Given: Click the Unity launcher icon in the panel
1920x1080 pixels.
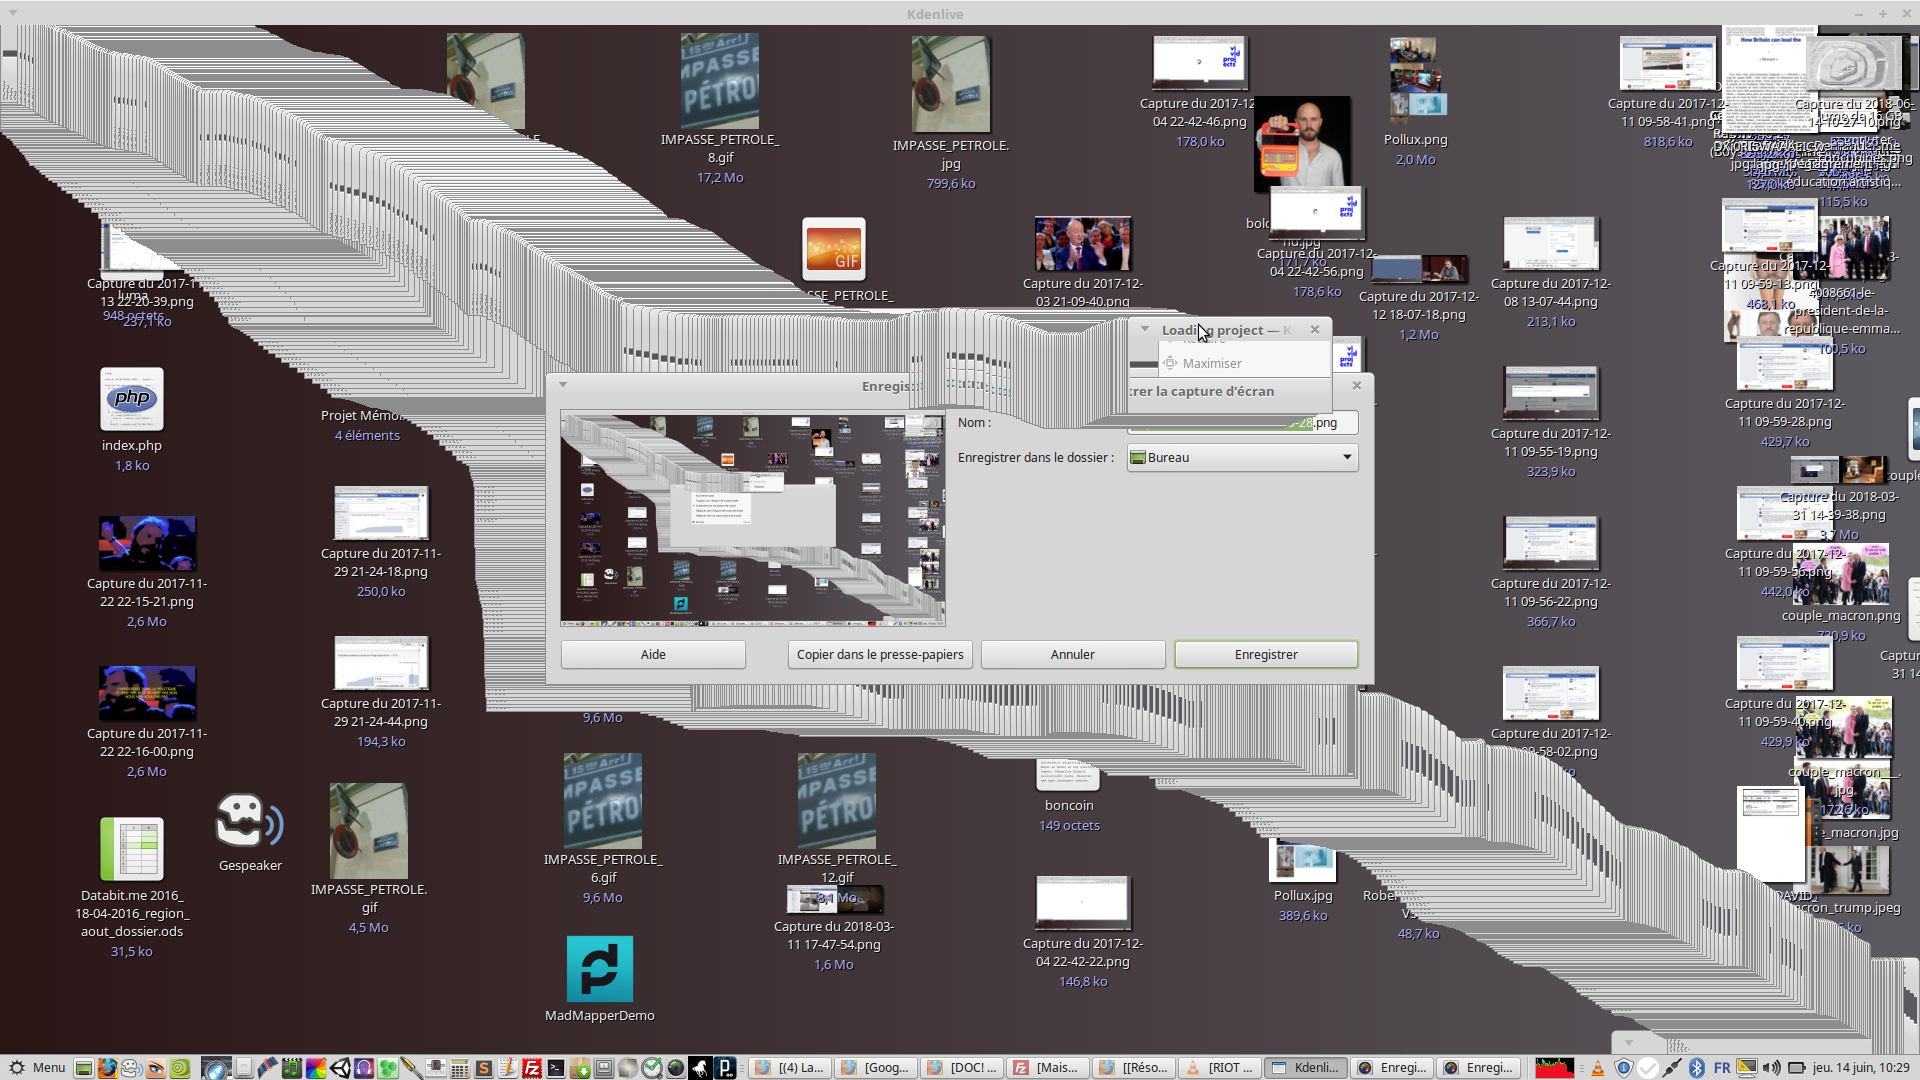Looking at the screenshot, I should (340, 1068).
